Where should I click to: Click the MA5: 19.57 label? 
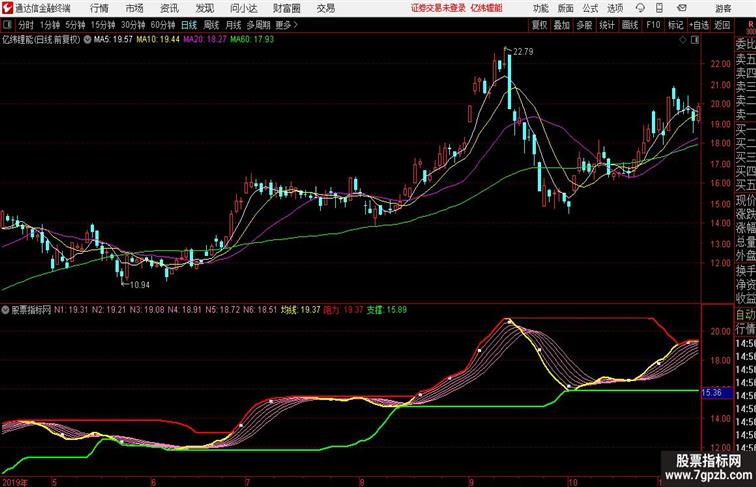coord(113,40)
